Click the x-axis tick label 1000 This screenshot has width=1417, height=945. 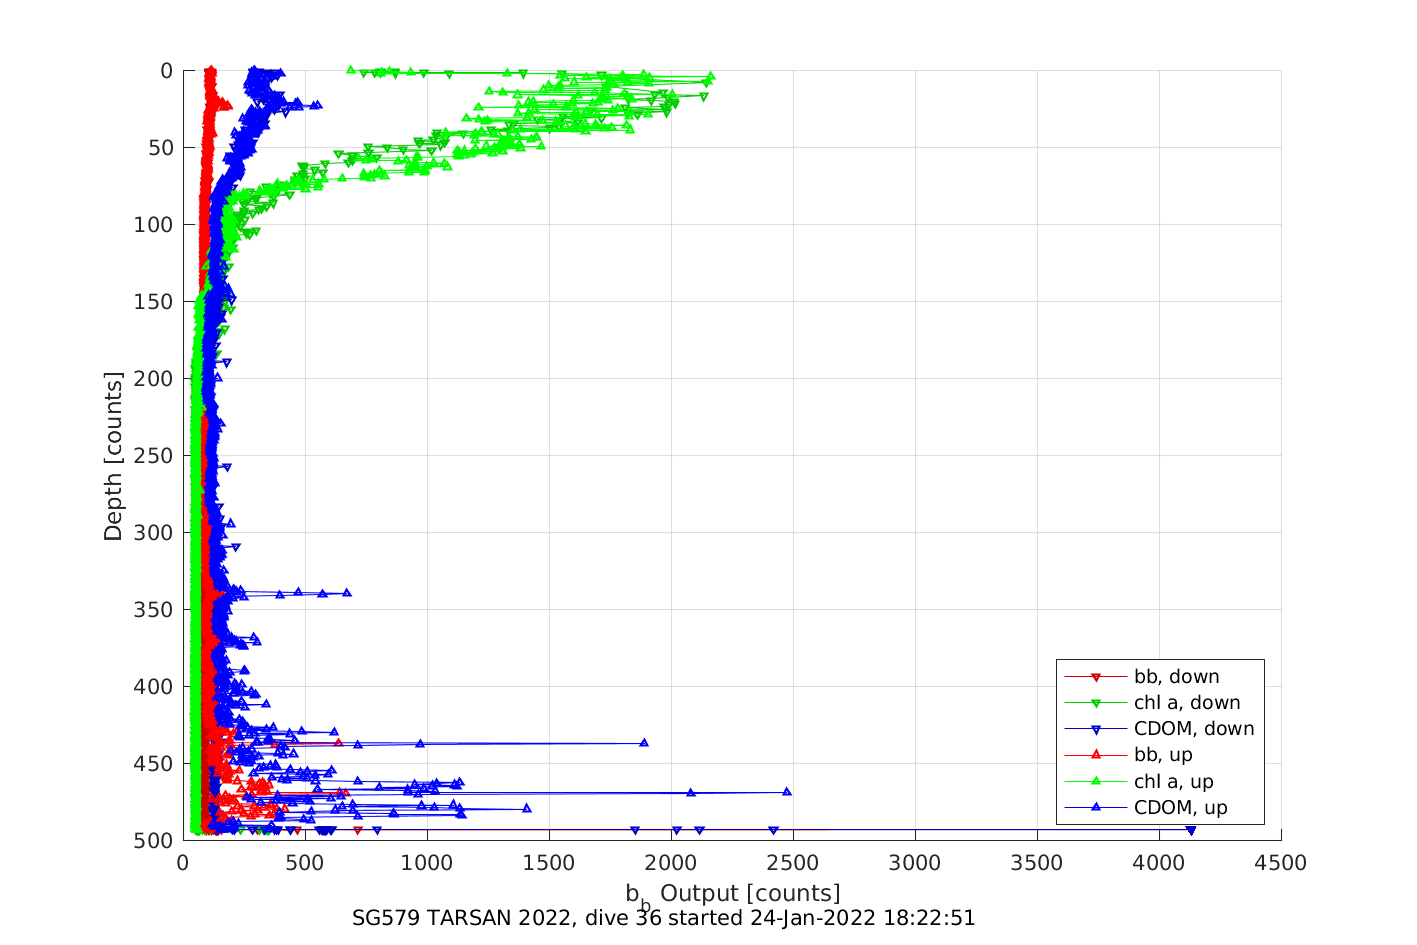click(x=427, y=863)
